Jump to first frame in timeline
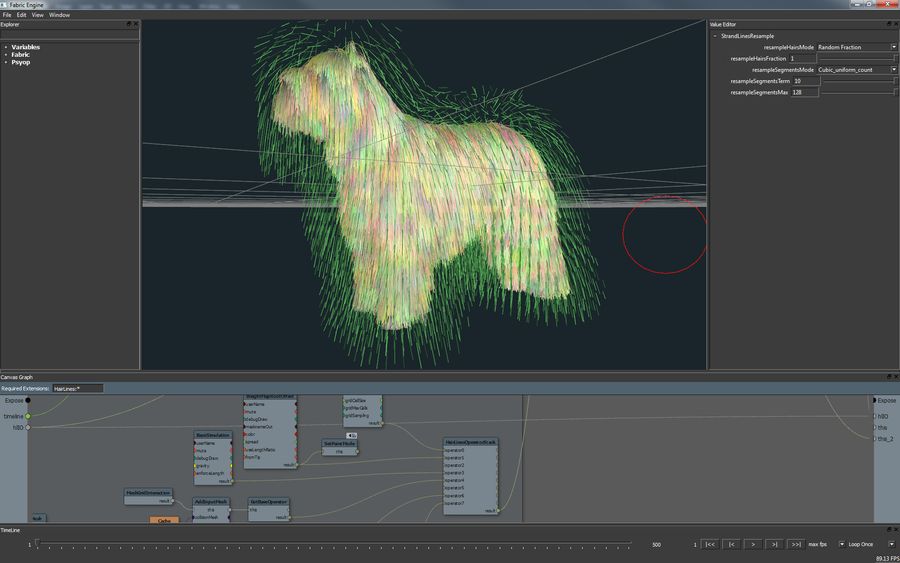This screenshot has width=900, height=563. (709, 544)
